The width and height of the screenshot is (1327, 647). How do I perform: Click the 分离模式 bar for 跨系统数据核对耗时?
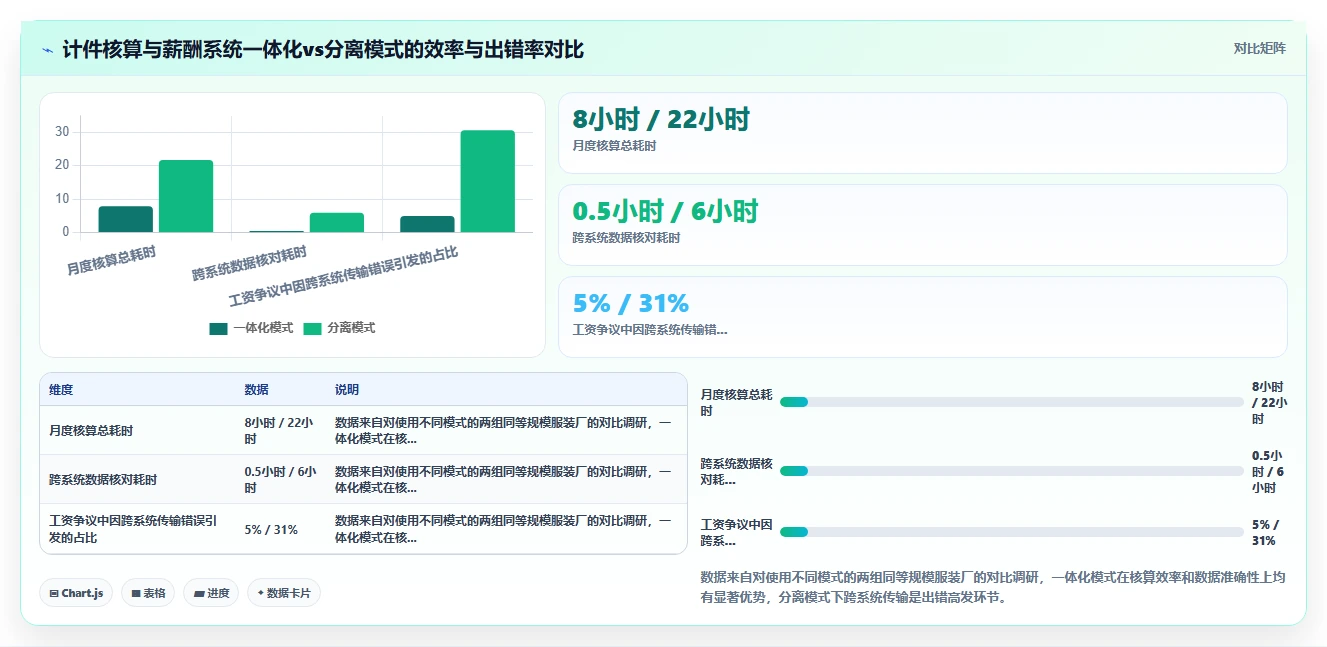[337, 222]
